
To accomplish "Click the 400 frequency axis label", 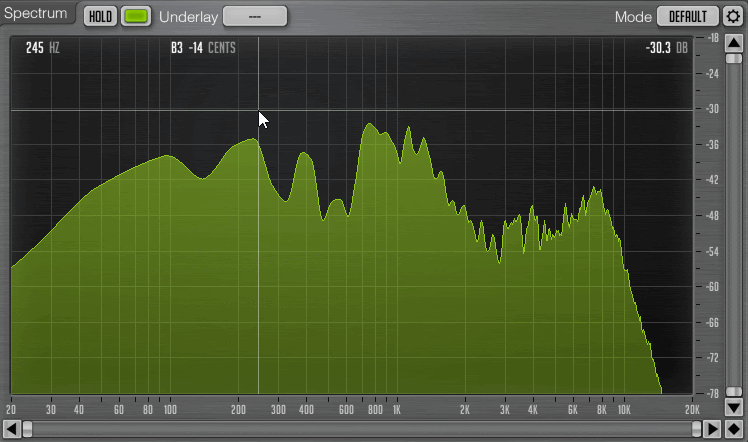I will (x=306, y=410).
